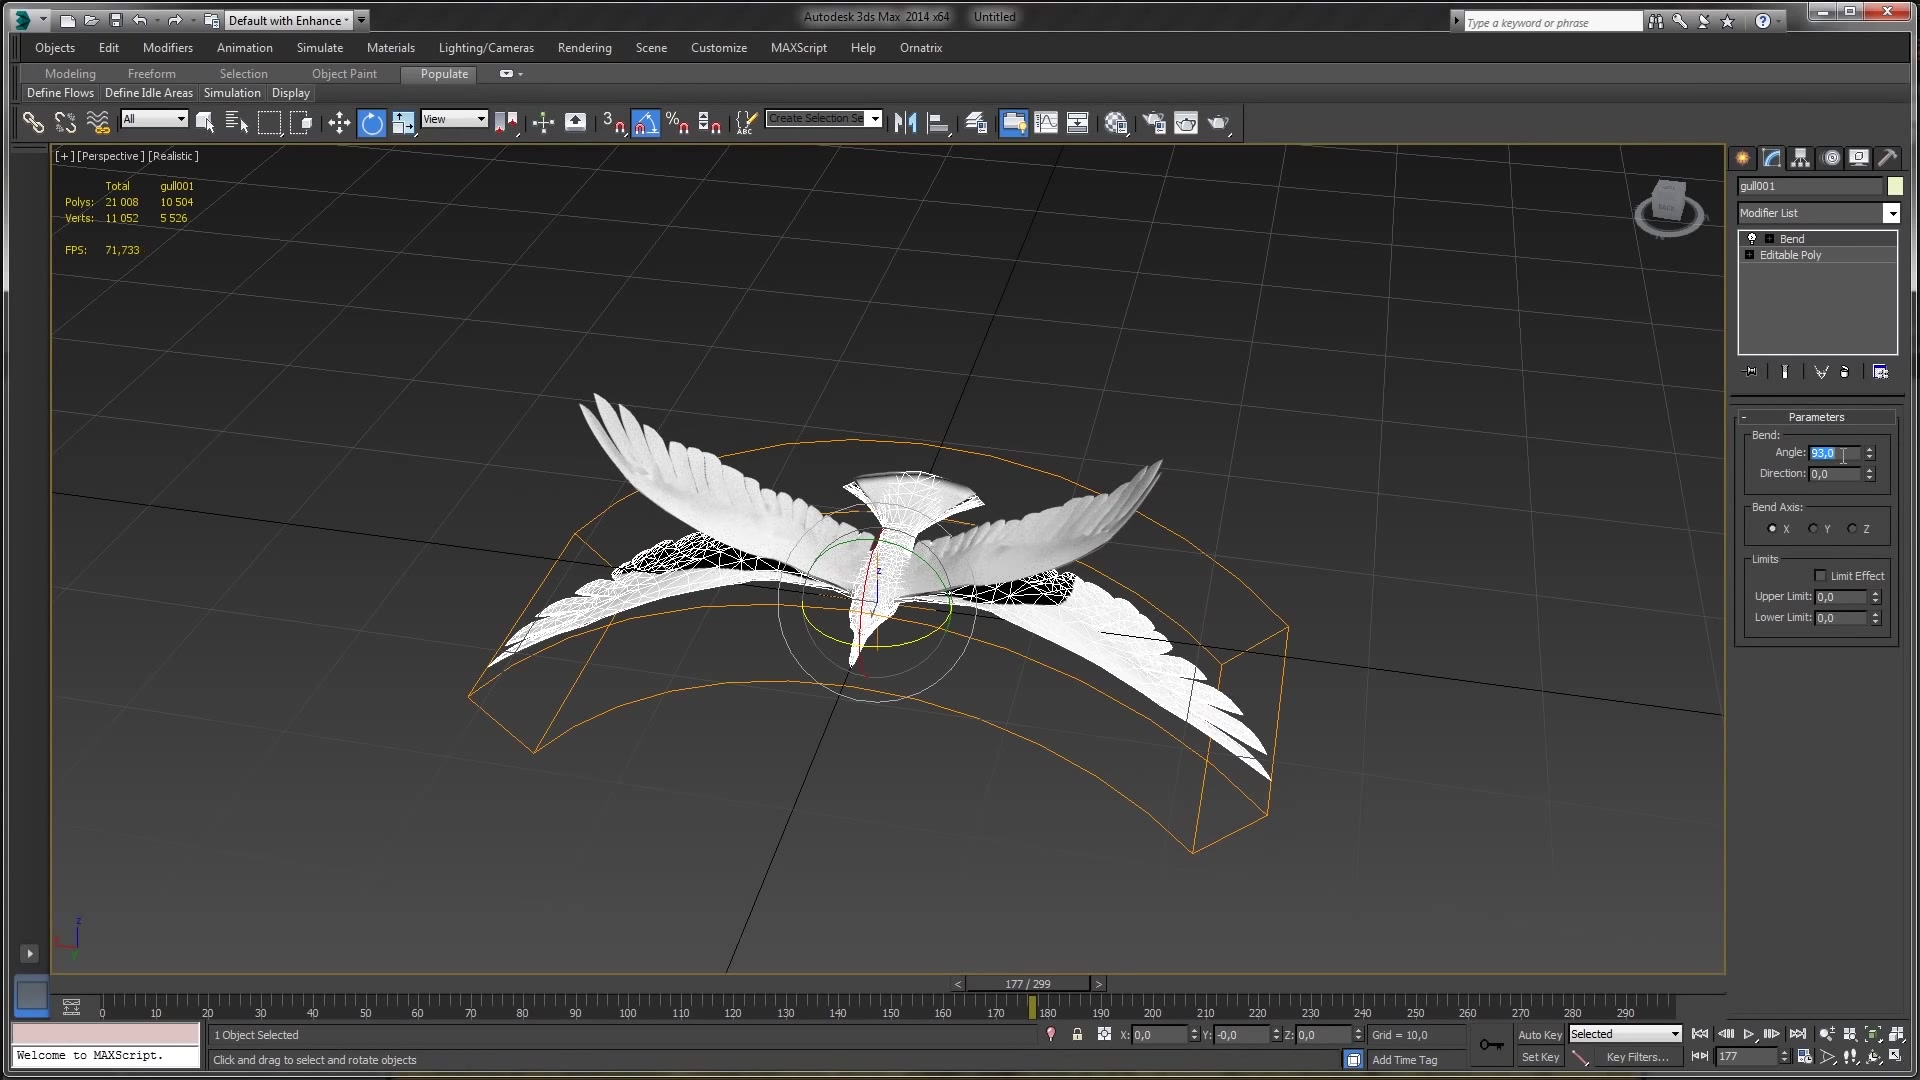Toggle the Angle Snap tool

click(646, 123)
